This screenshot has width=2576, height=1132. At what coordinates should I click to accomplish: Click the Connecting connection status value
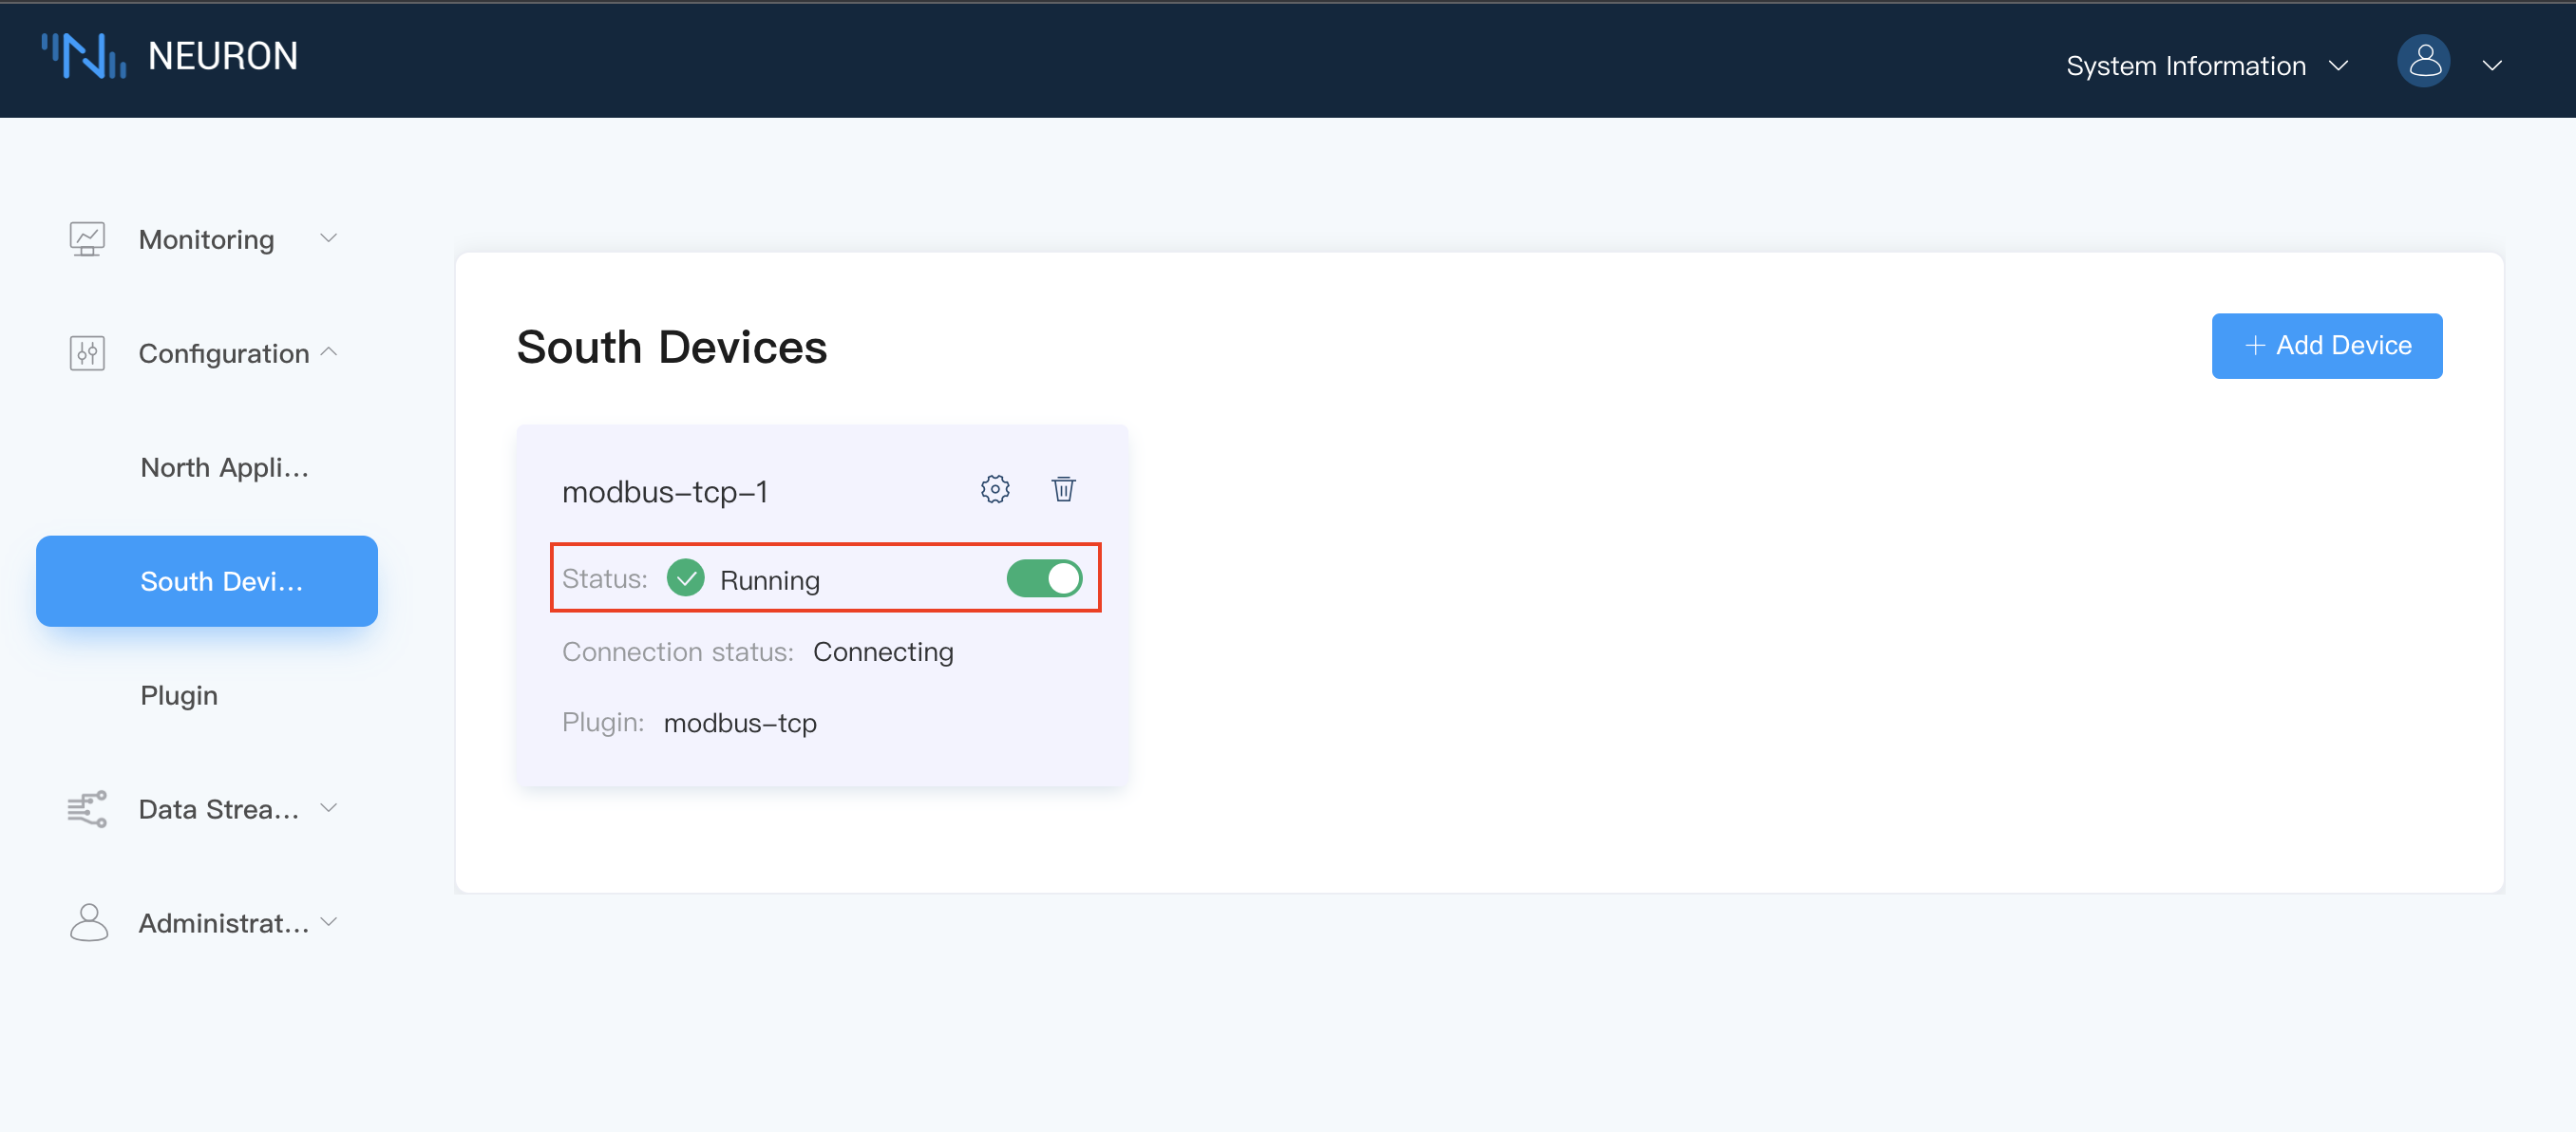coord(883,652)
